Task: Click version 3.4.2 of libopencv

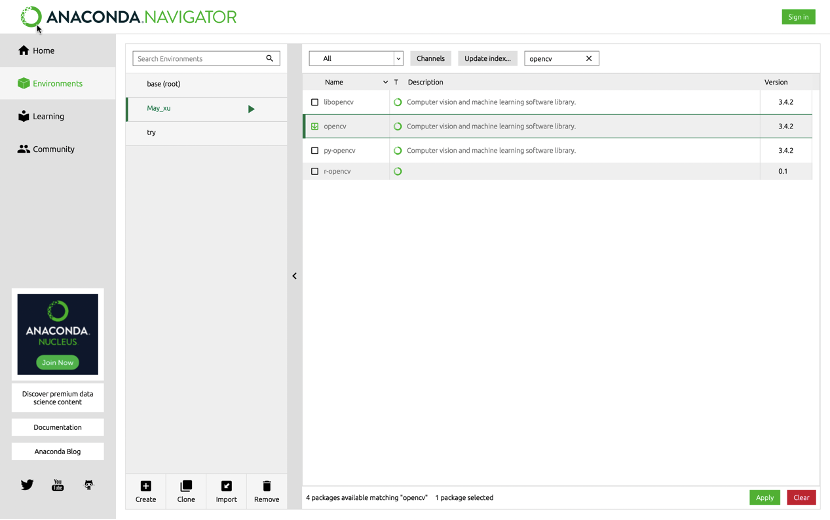Action: (786, 102)
